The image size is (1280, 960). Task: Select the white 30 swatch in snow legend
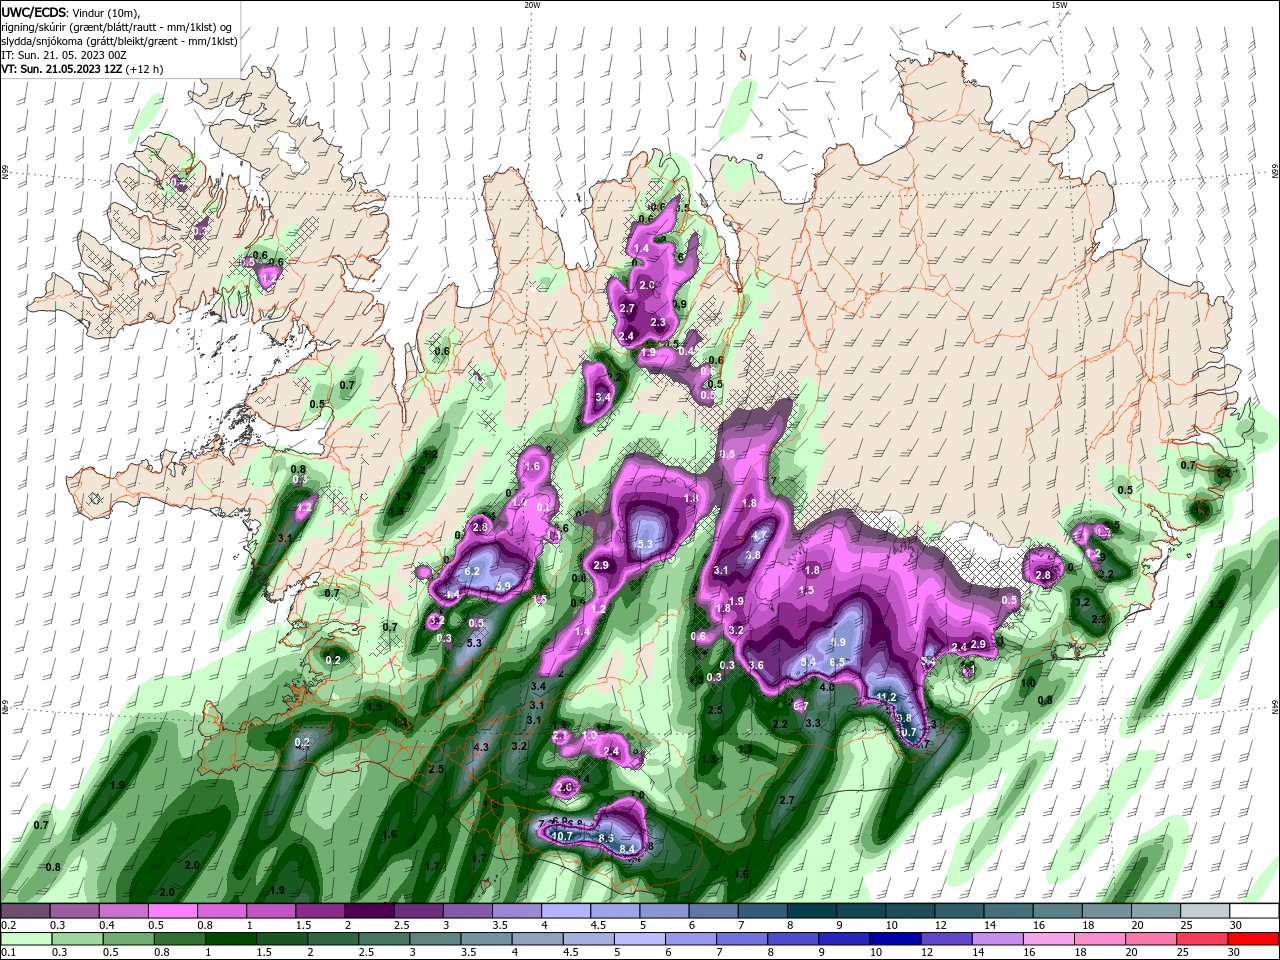1254,910
